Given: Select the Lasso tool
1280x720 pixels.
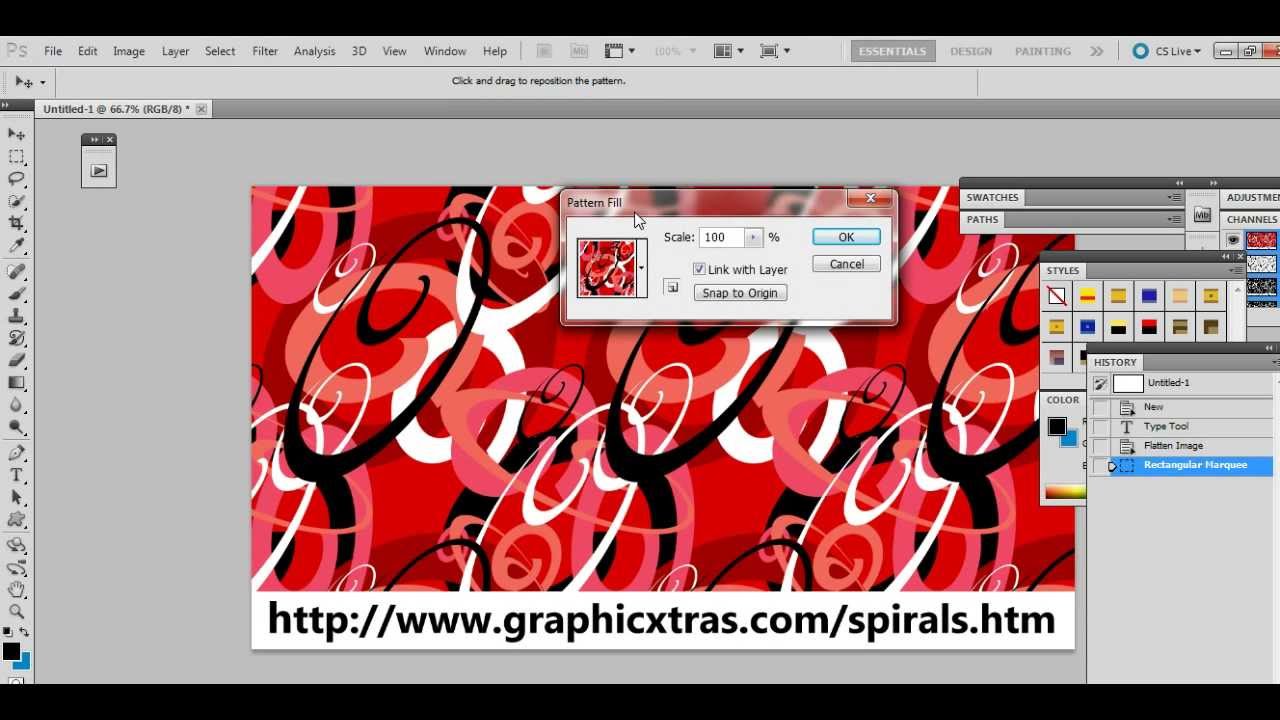Looking at the screenshot, I should point(16,179).
